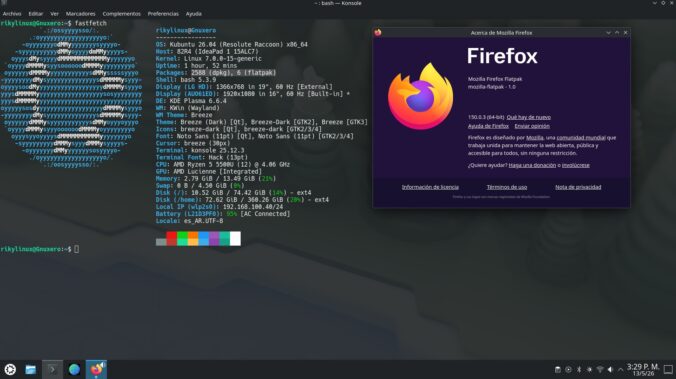The image size is (676, 379).
Task: Click the 'Linux 7.0.0-15-generic' kernel text
Action: 222,59
